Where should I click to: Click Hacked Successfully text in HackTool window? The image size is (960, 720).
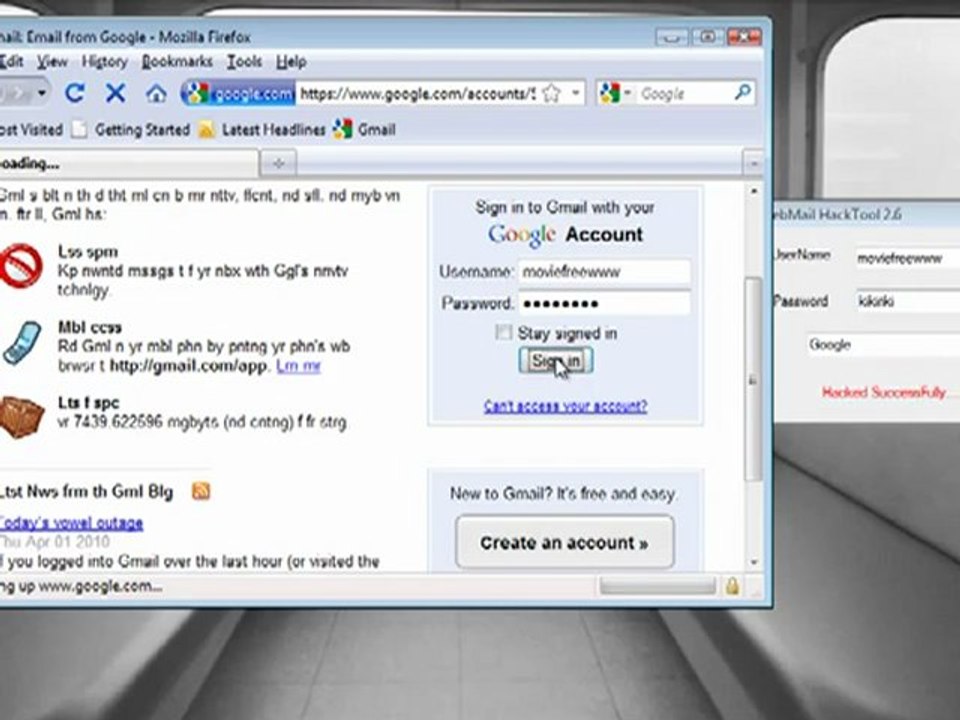click(x=883, y=392)
